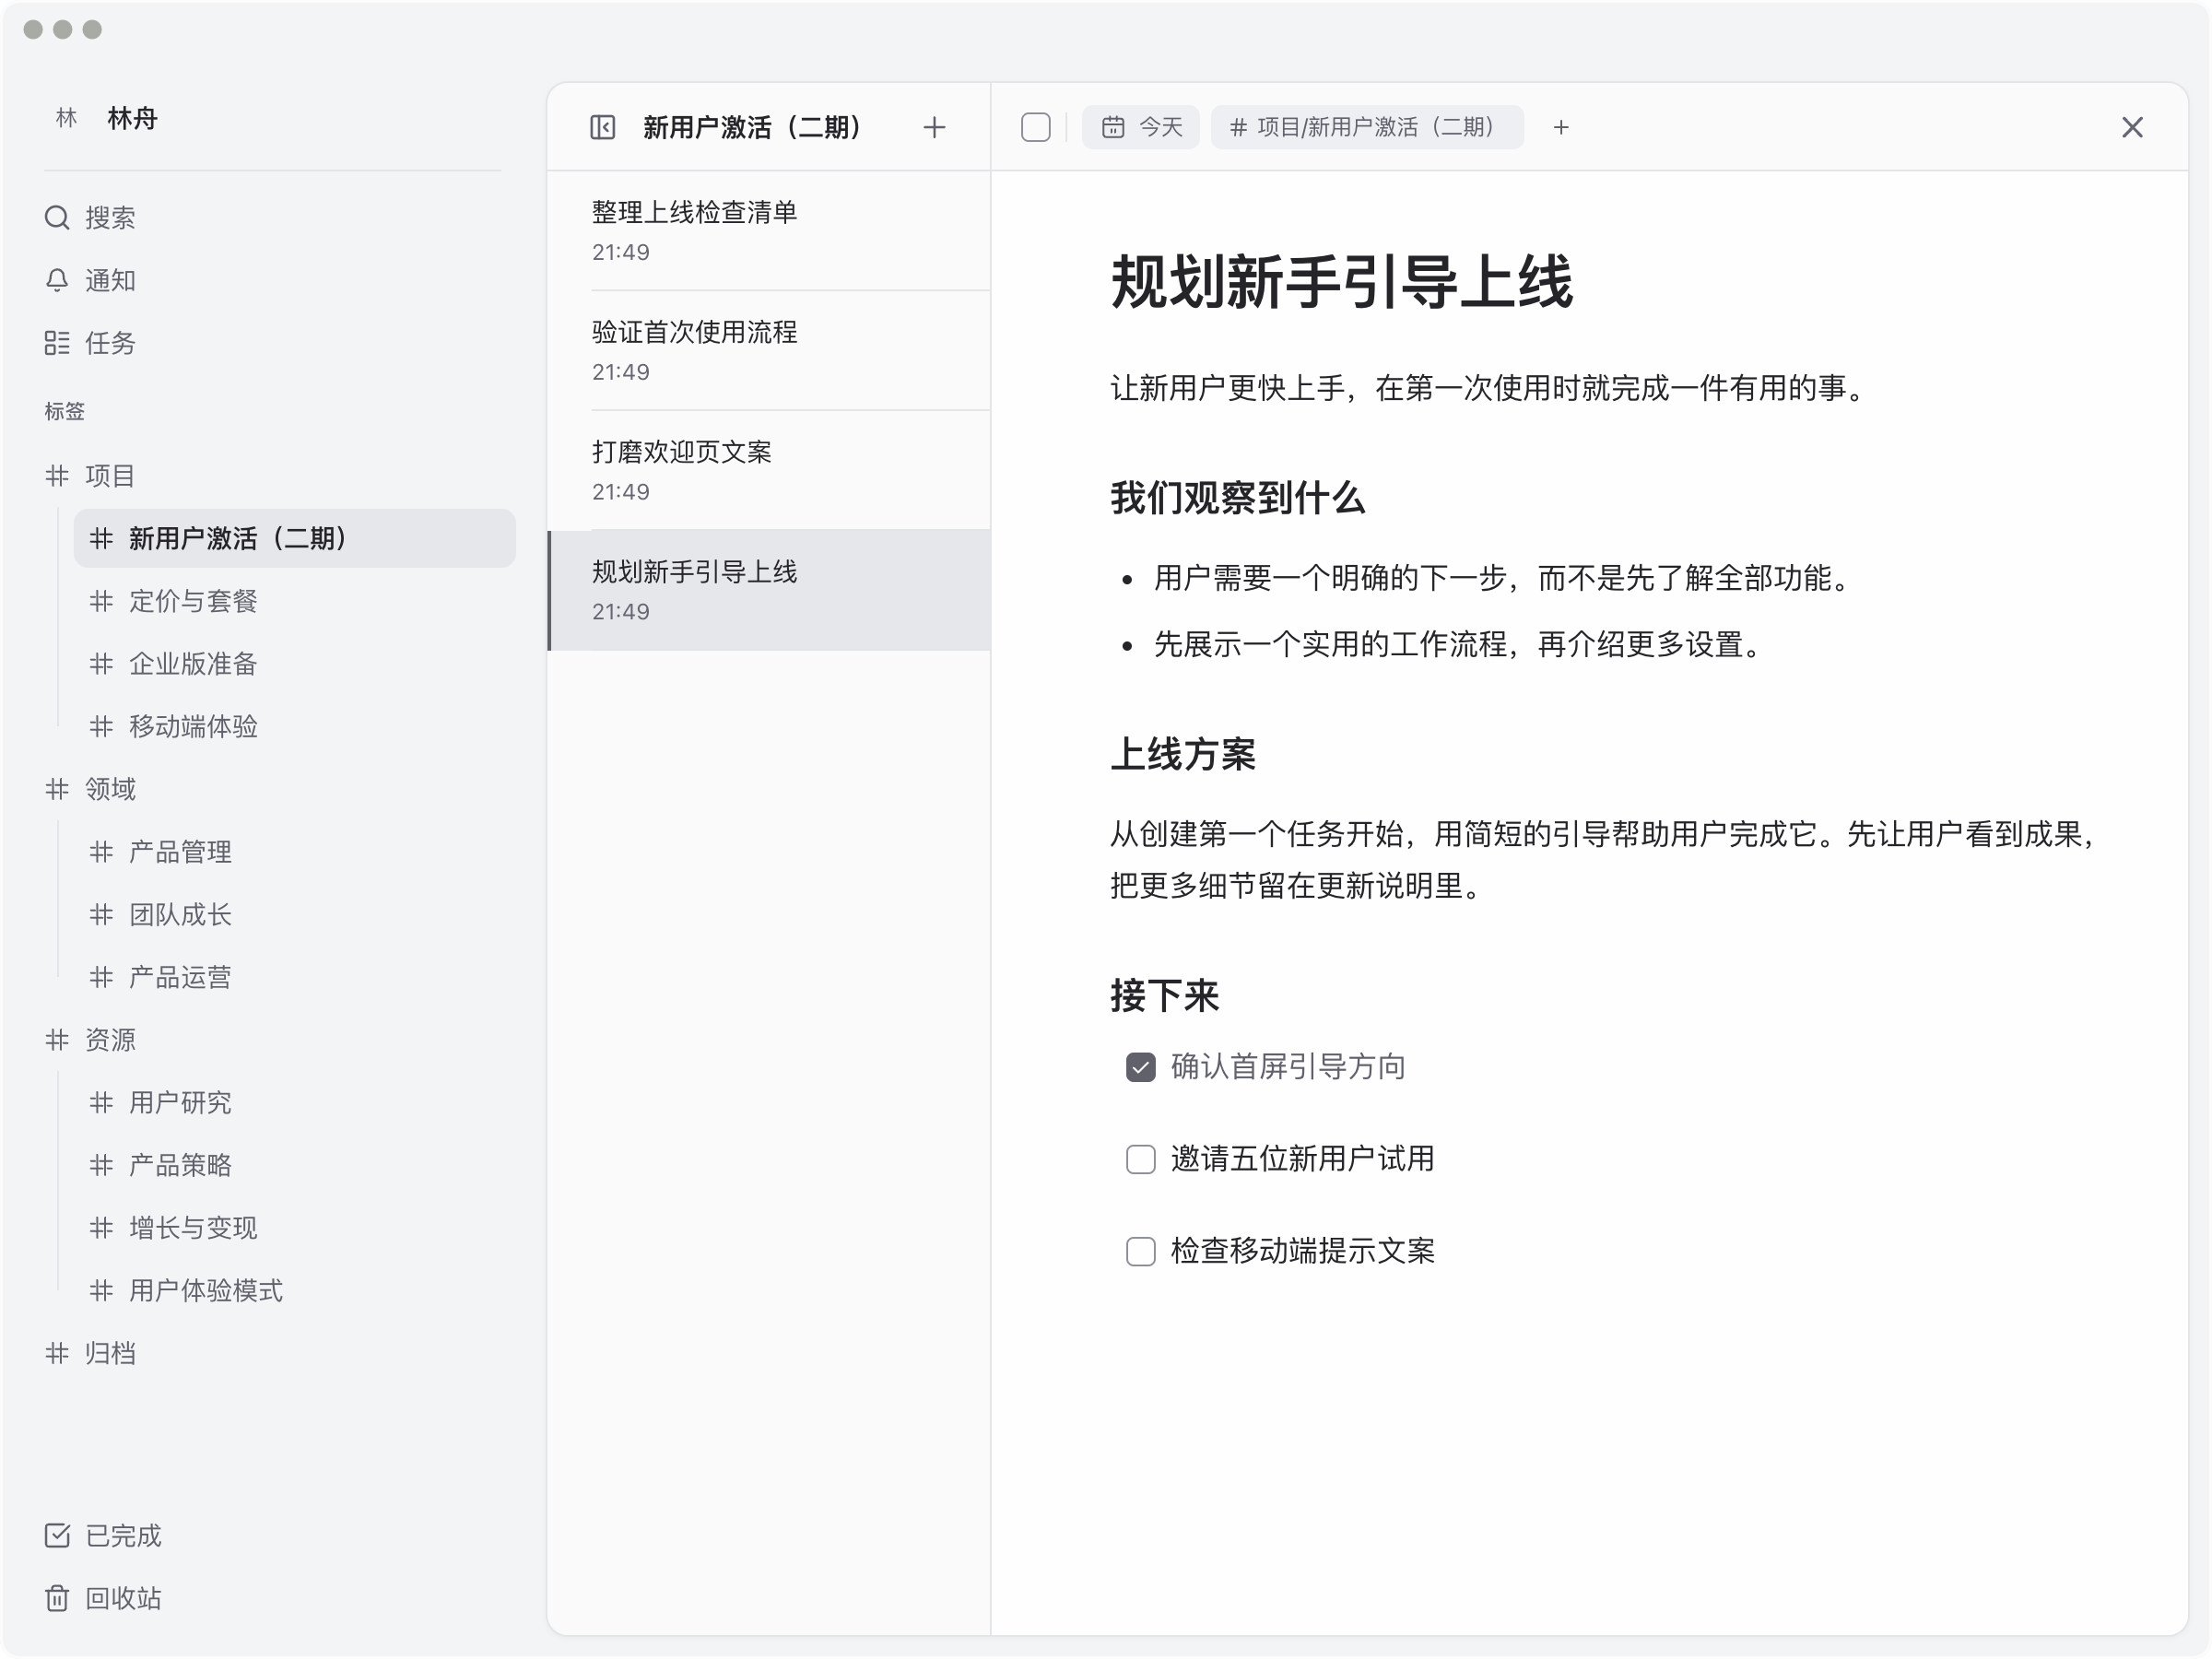Open the search icon in the sidebar
The image size is (2212, 1659).
[x=57, y=217]
